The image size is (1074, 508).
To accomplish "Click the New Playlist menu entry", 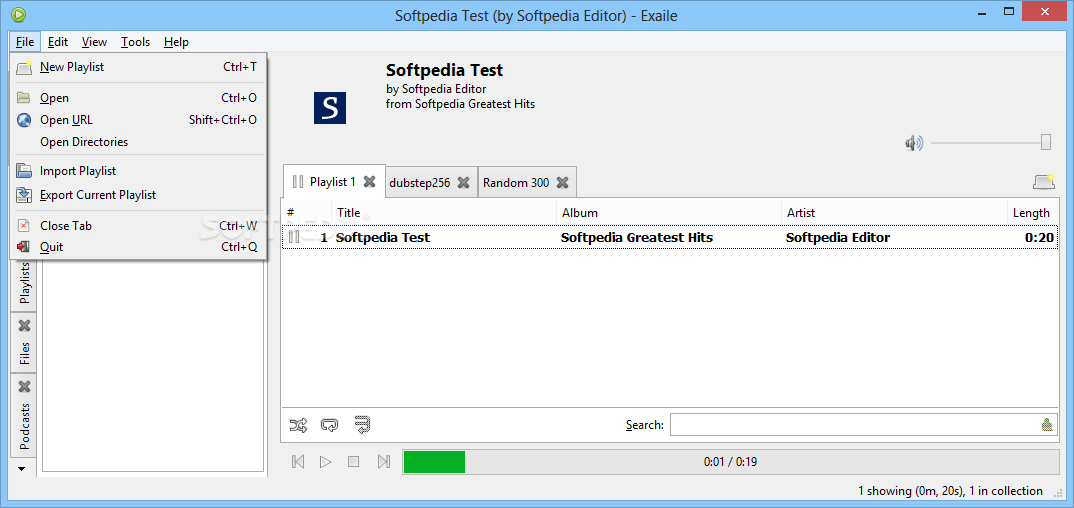I will [138, 67].
